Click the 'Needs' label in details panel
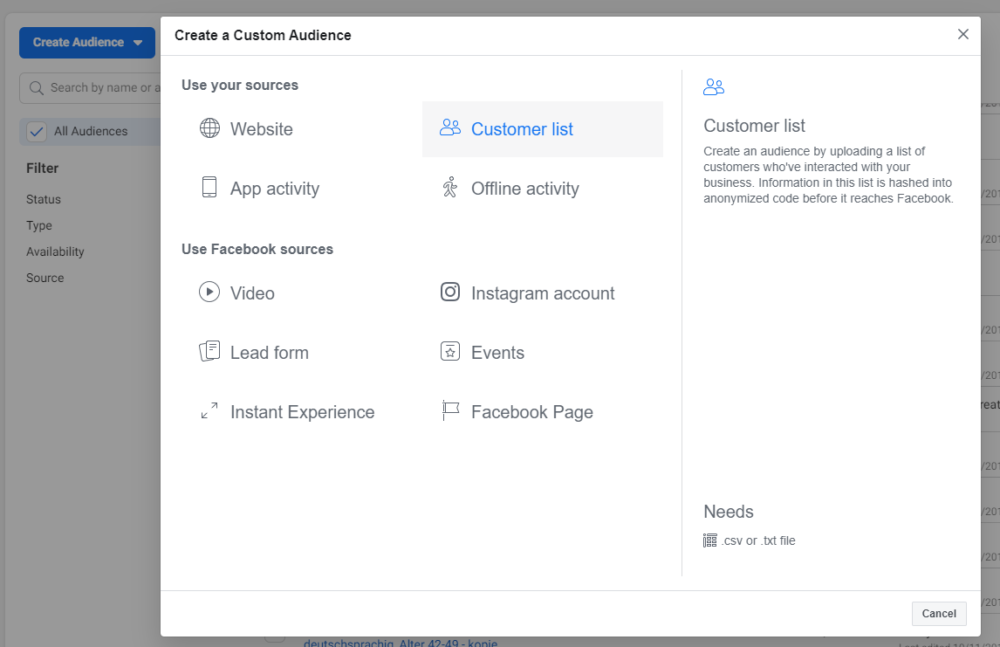 tap(728, 512)
